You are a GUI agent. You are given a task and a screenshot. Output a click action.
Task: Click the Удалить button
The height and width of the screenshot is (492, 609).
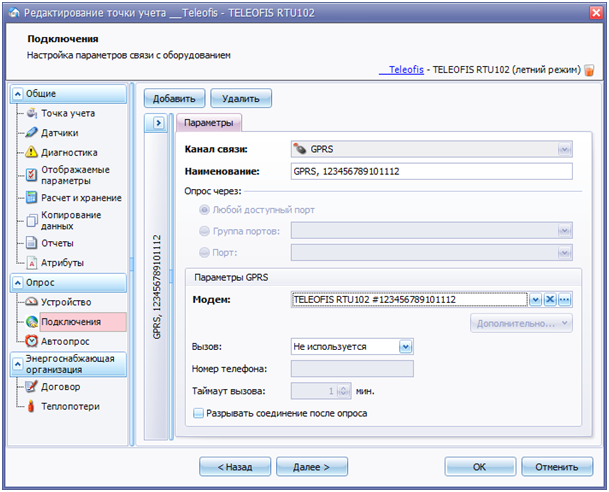(x=241, y=99)
